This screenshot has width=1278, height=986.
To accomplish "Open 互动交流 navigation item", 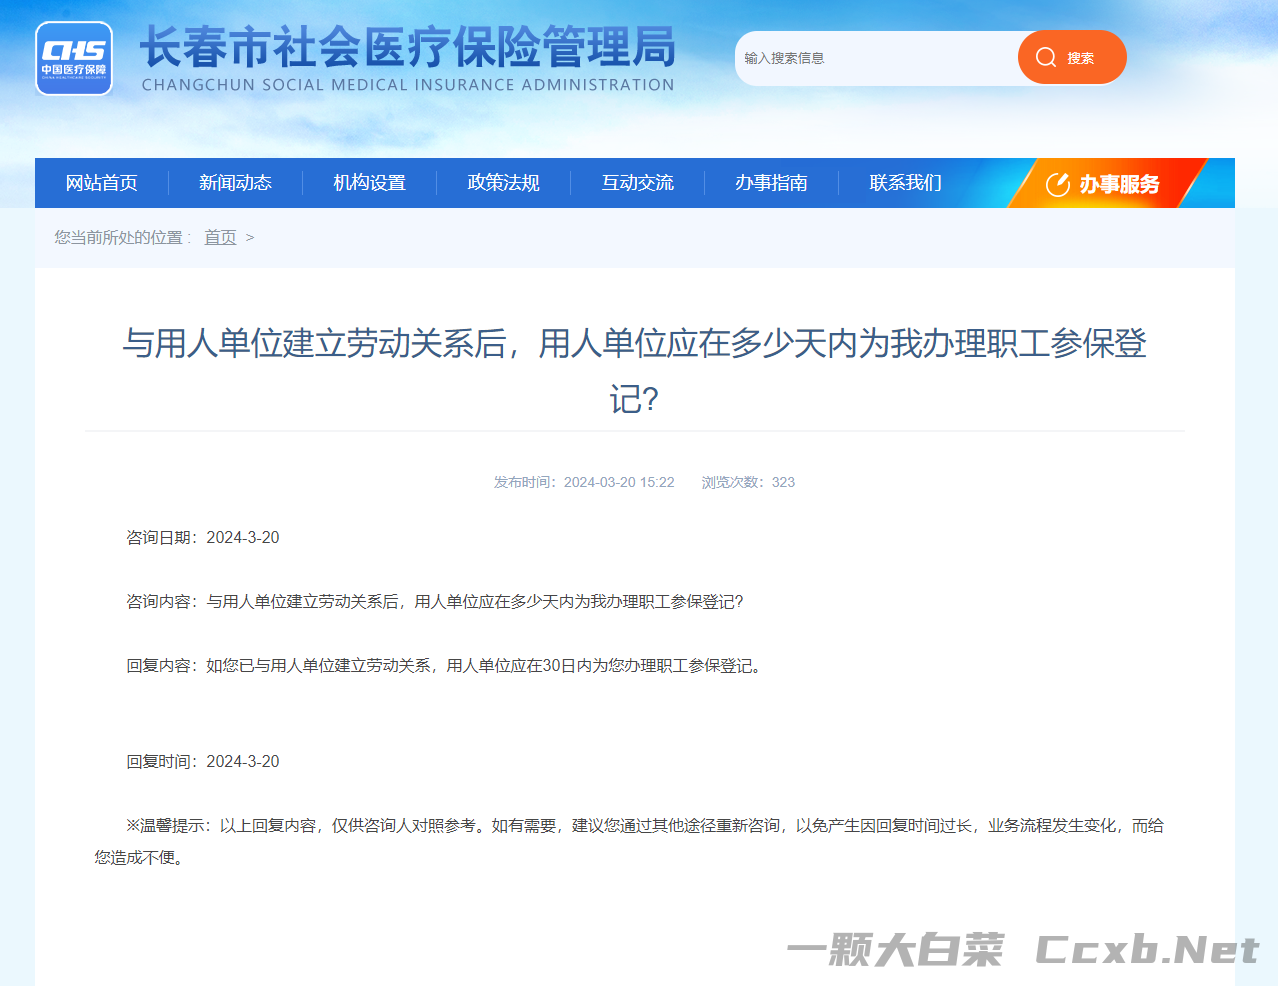I will pyautogui.click(x=637, y=183).
